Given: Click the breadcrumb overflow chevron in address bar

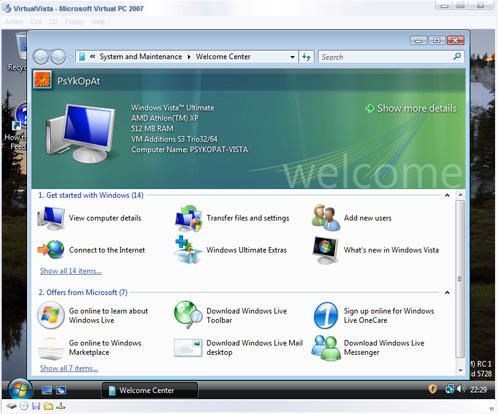Looking at the screenshot, I should coord(93,57).
